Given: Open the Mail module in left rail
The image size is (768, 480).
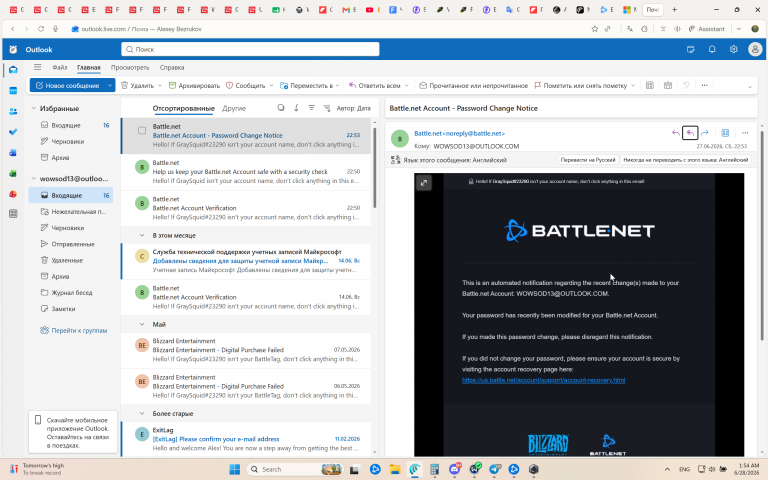Looking at the screenshot, I should point(13,70).
